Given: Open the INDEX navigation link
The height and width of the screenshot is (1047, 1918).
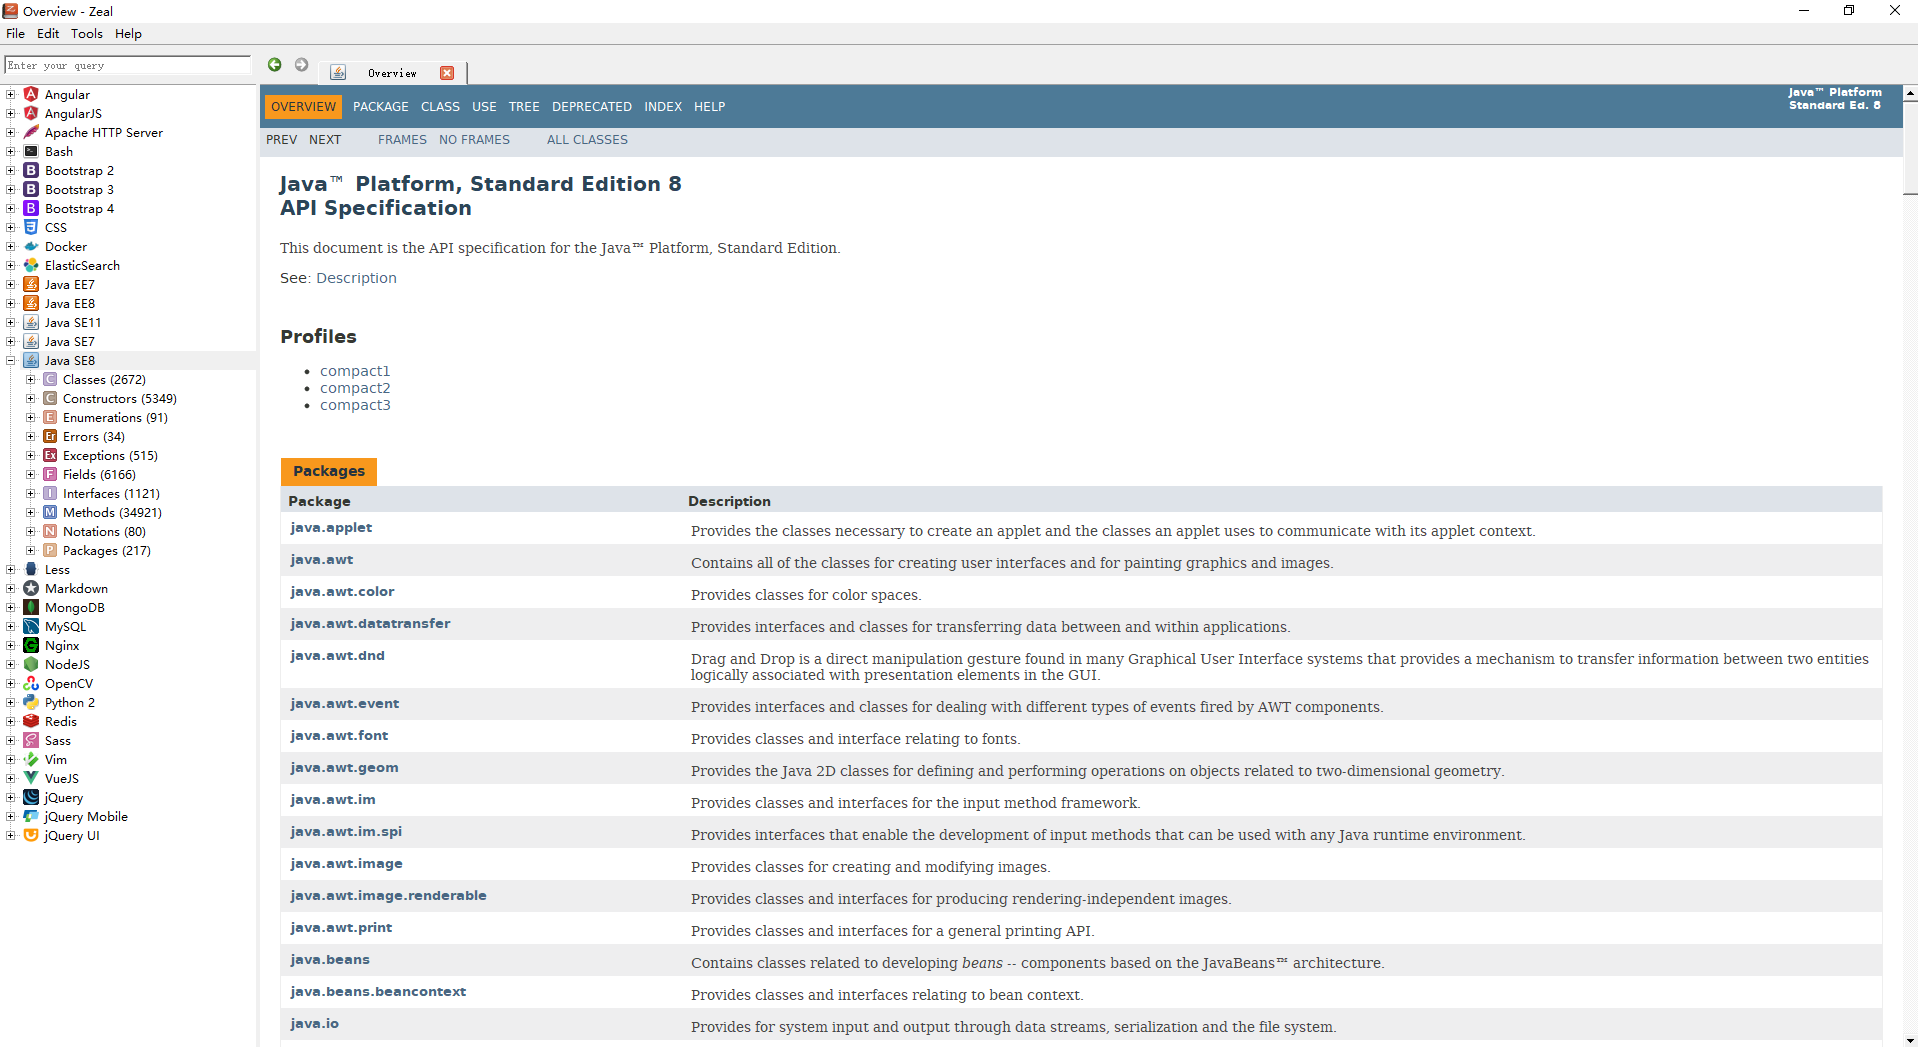Looking at the screenshot, I should [663, 107].
